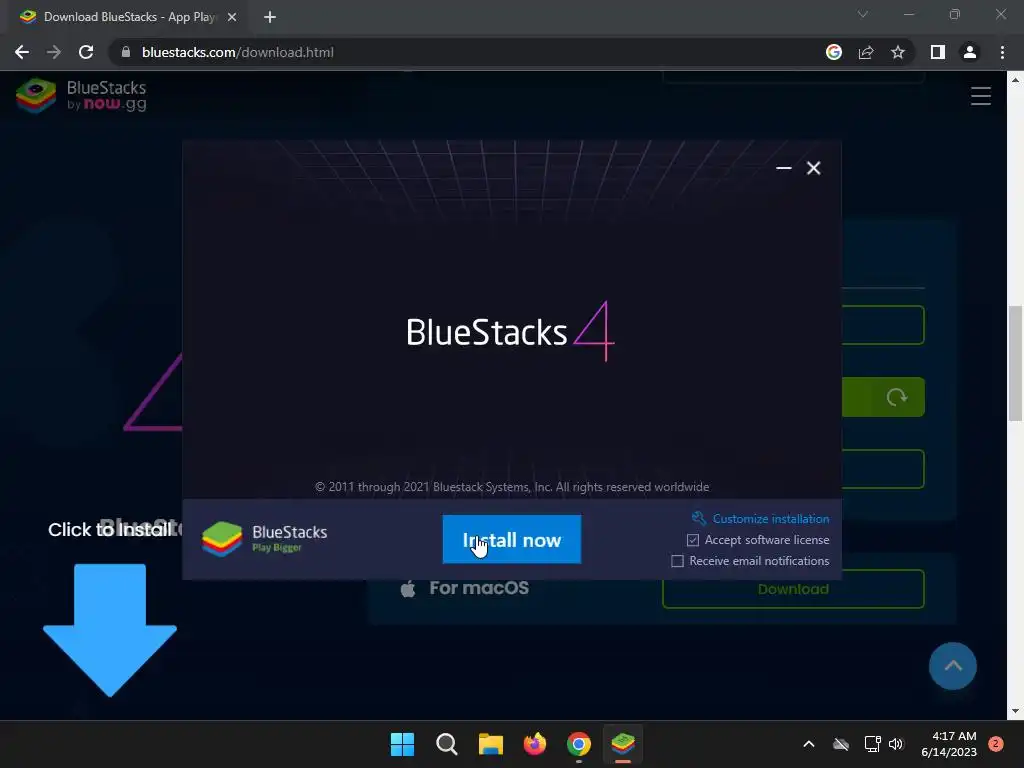This screenshot has width=1024, height=768.
Task: Click the Google icon in address bar
Action: [x=833, y=52]
